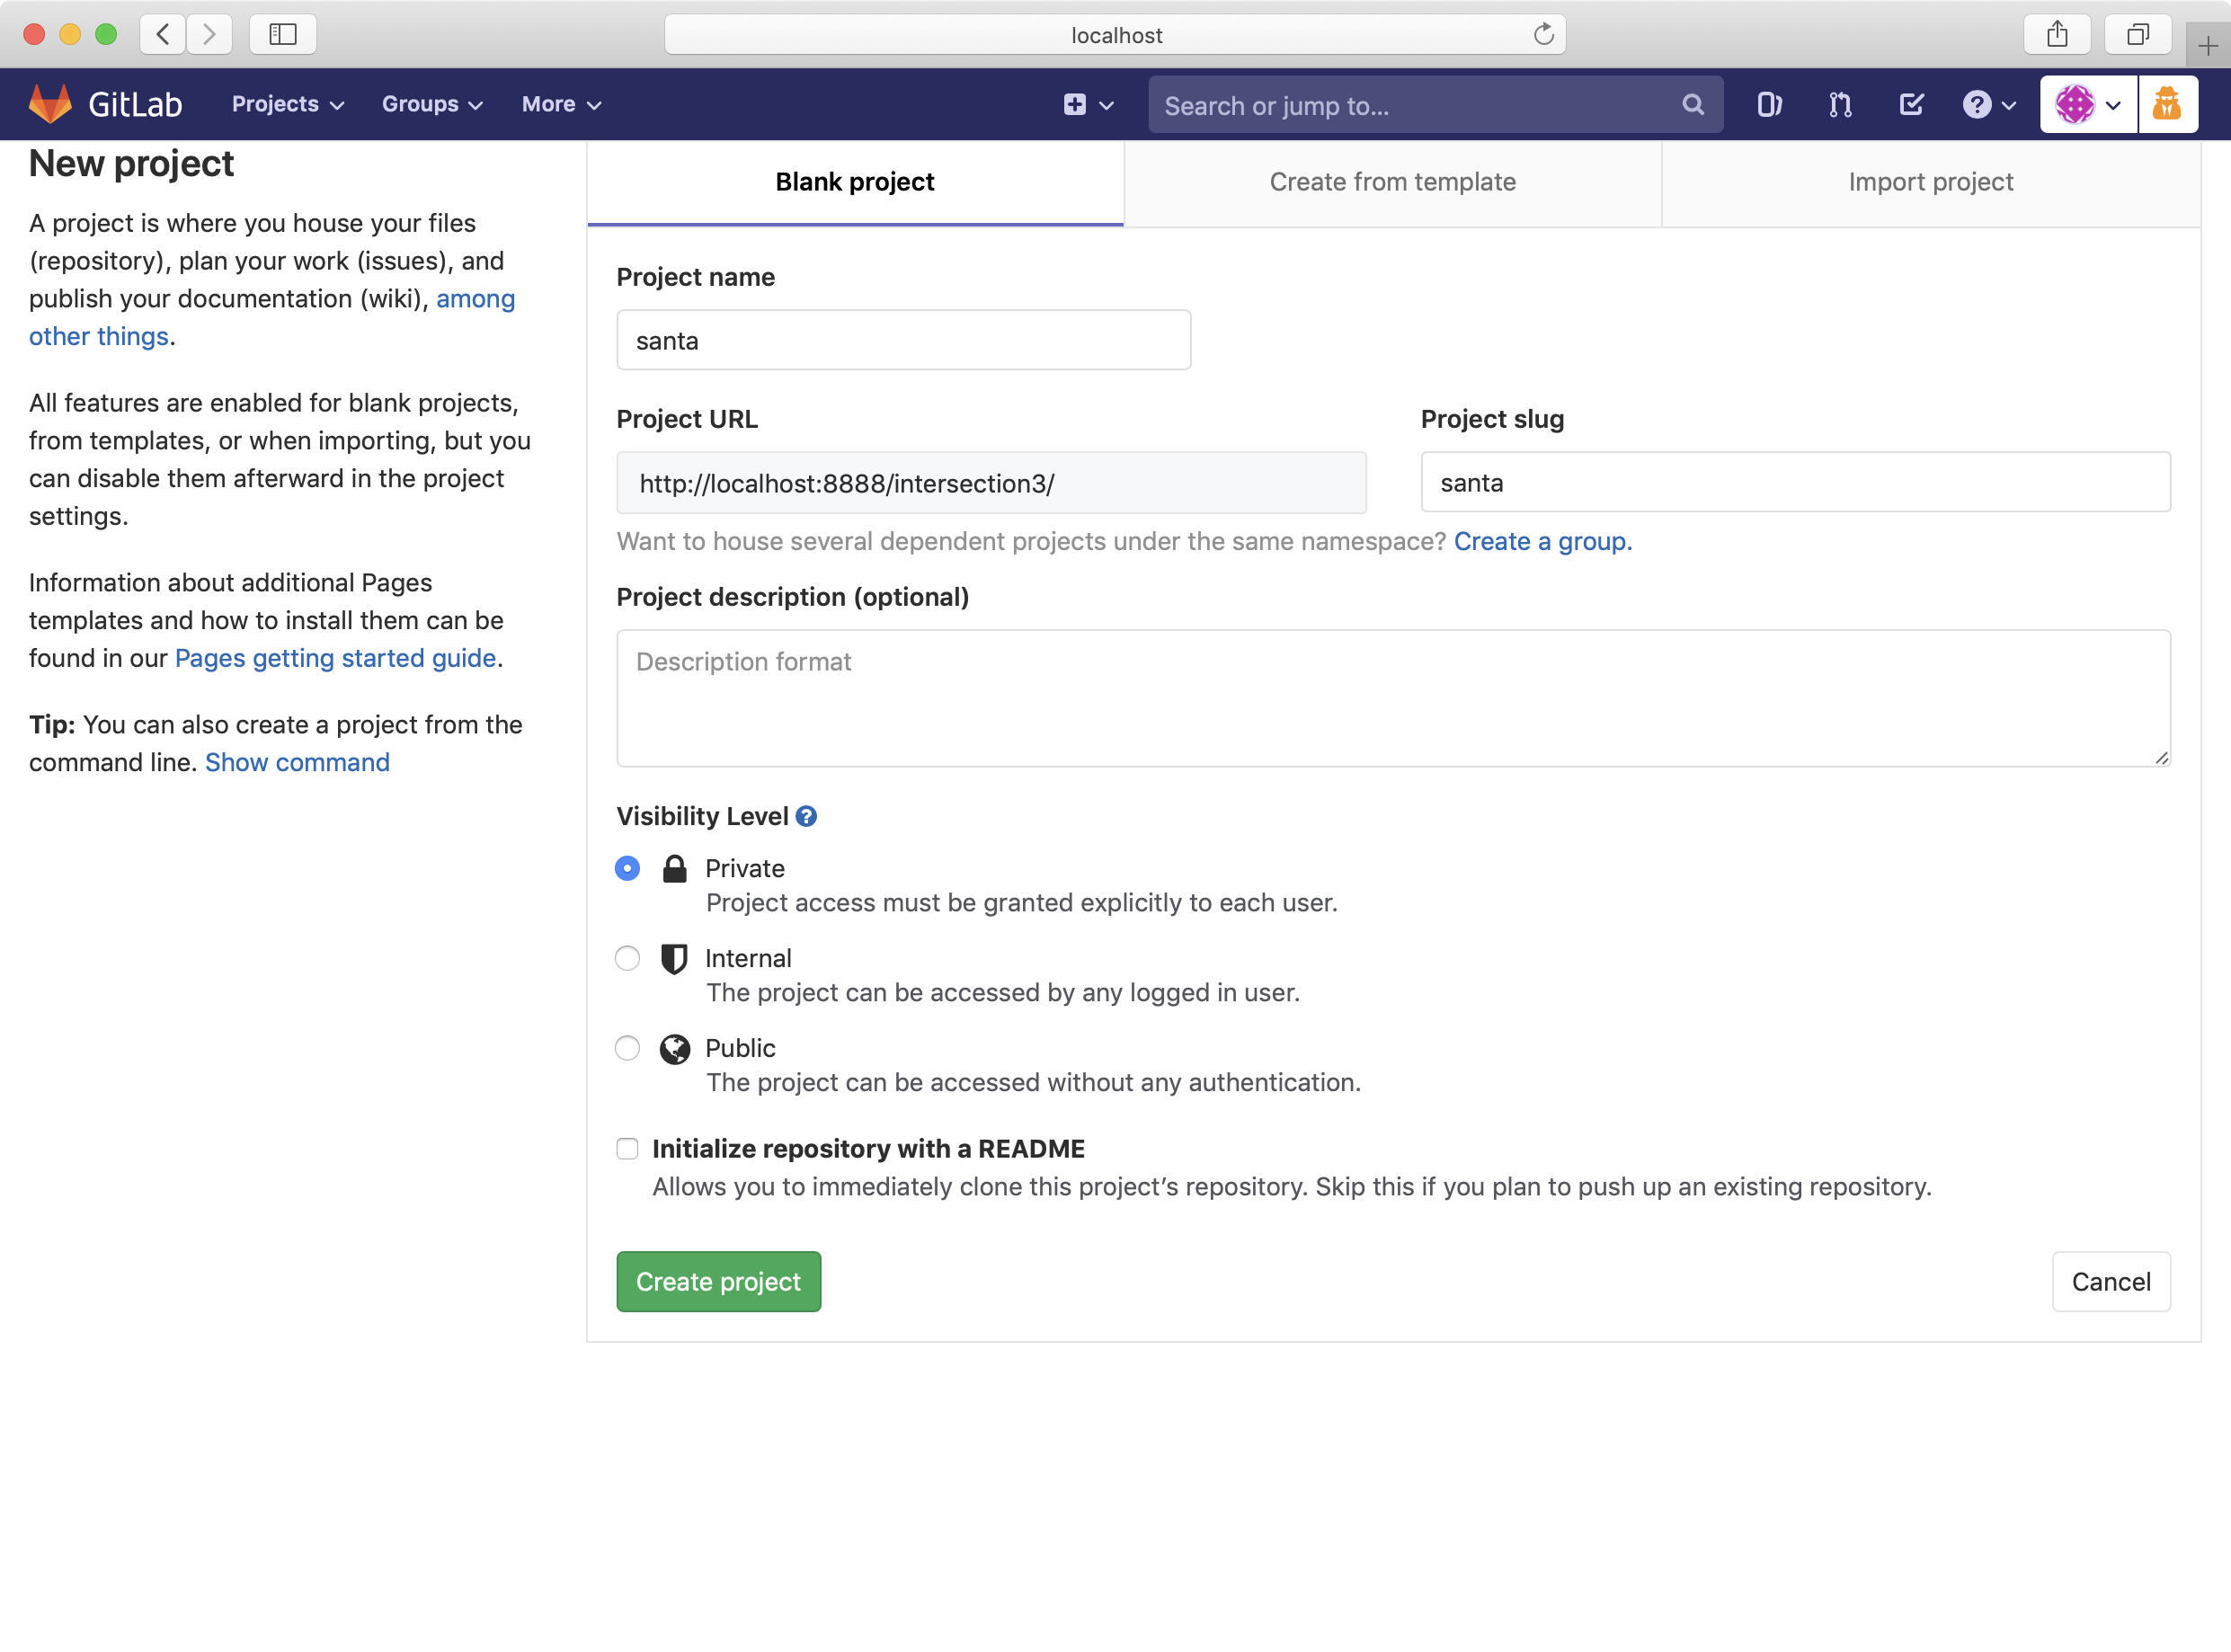Click the Show command link
The height and width of the screenshot is (1652, 2231).
coord(297,762)
